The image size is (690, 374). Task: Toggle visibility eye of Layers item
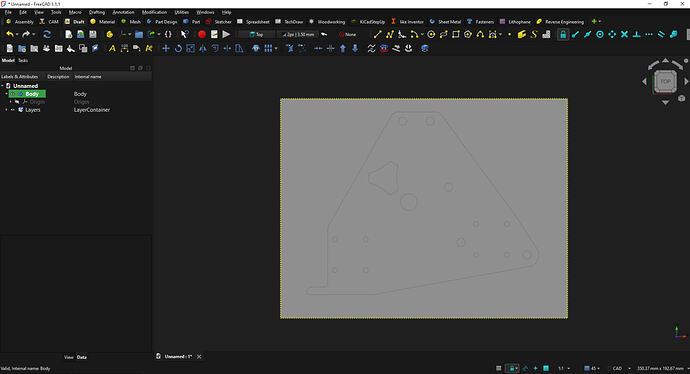pos(13,110)
